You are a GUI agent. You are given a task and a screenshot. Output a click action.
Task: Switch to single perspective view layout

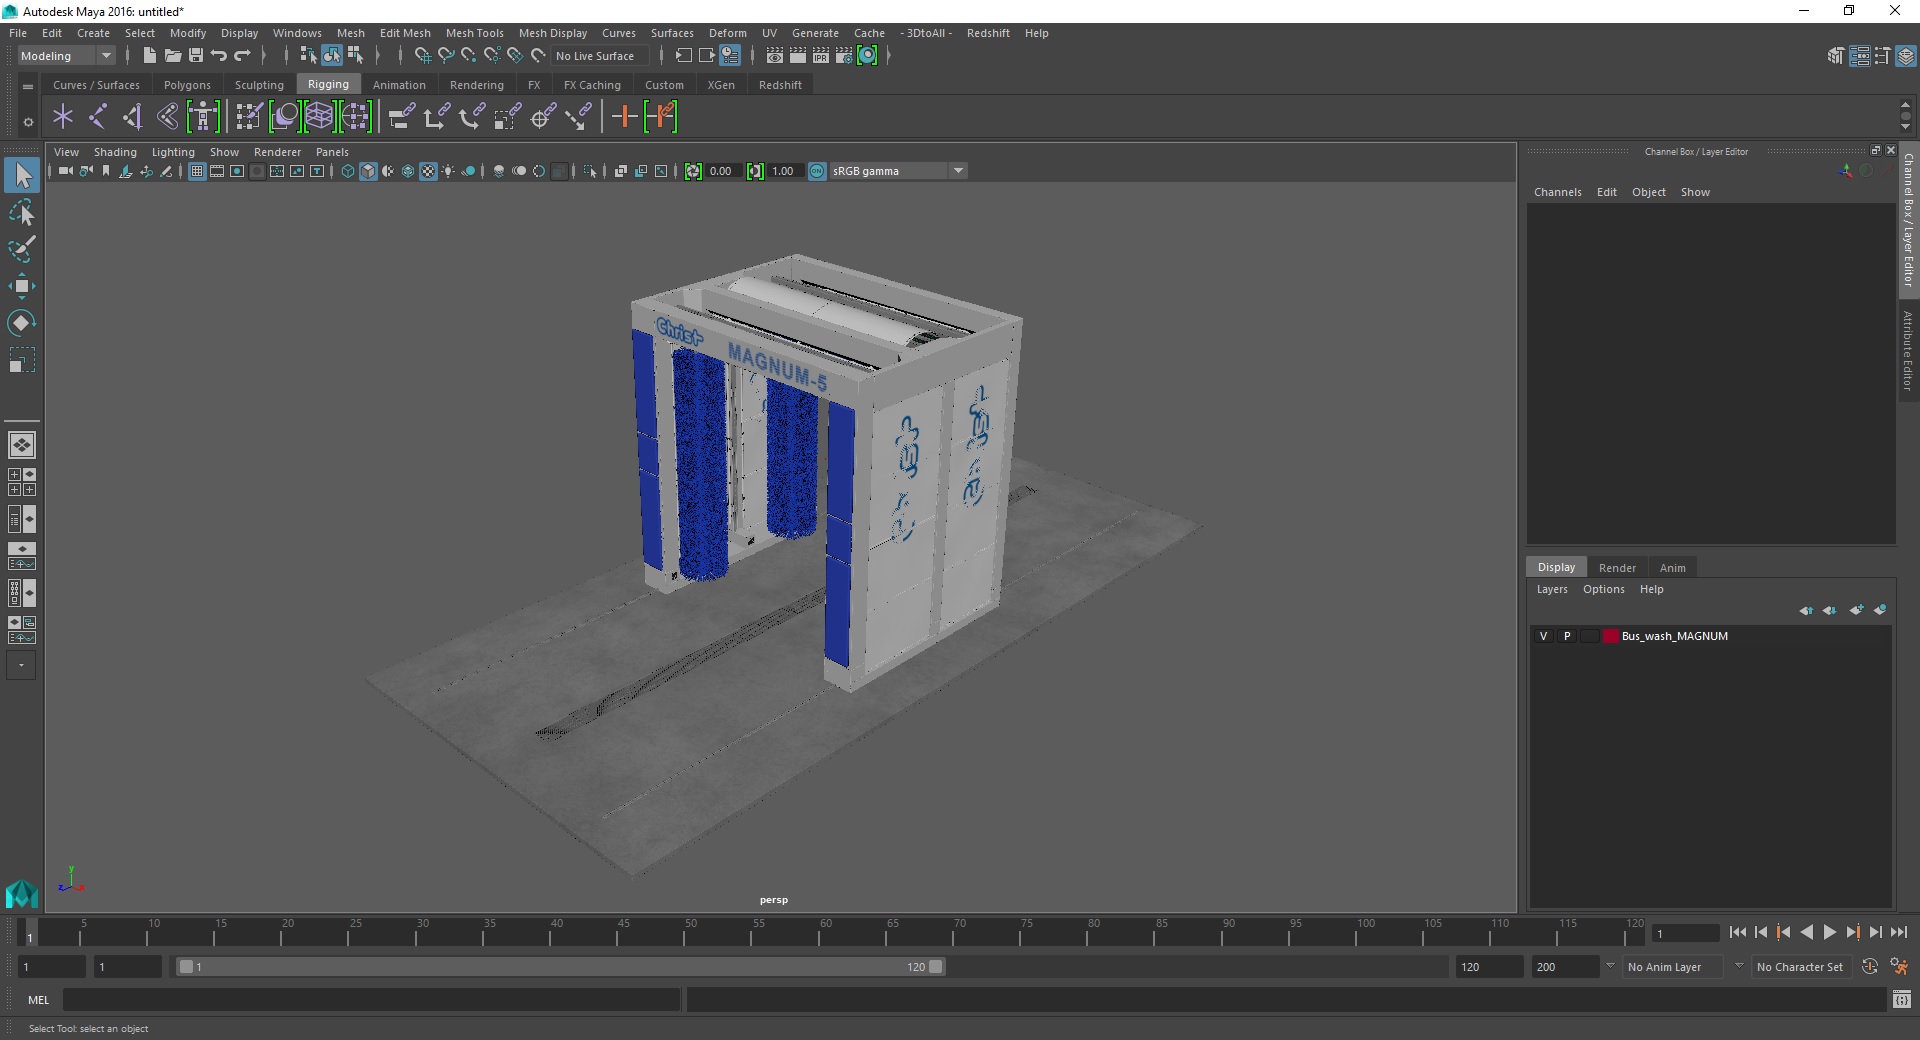click(21, 445)
